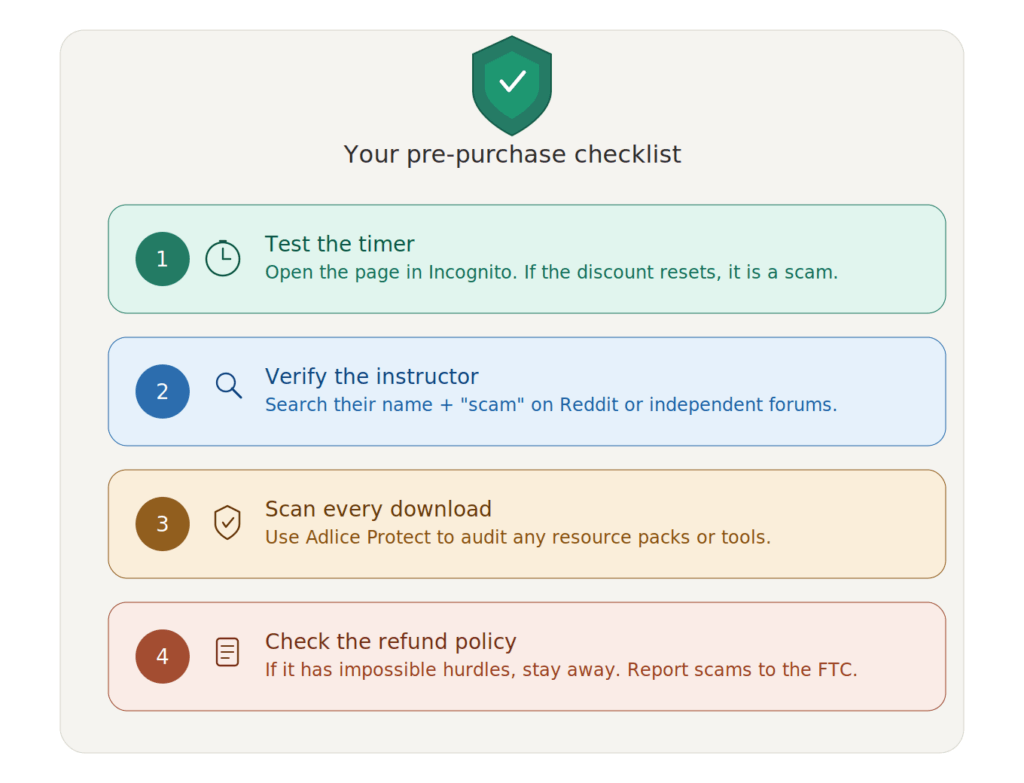Click "Your pre-purchase checklist" title
This screenshot has height=783, width=1024.
click(x=512, y=155)
